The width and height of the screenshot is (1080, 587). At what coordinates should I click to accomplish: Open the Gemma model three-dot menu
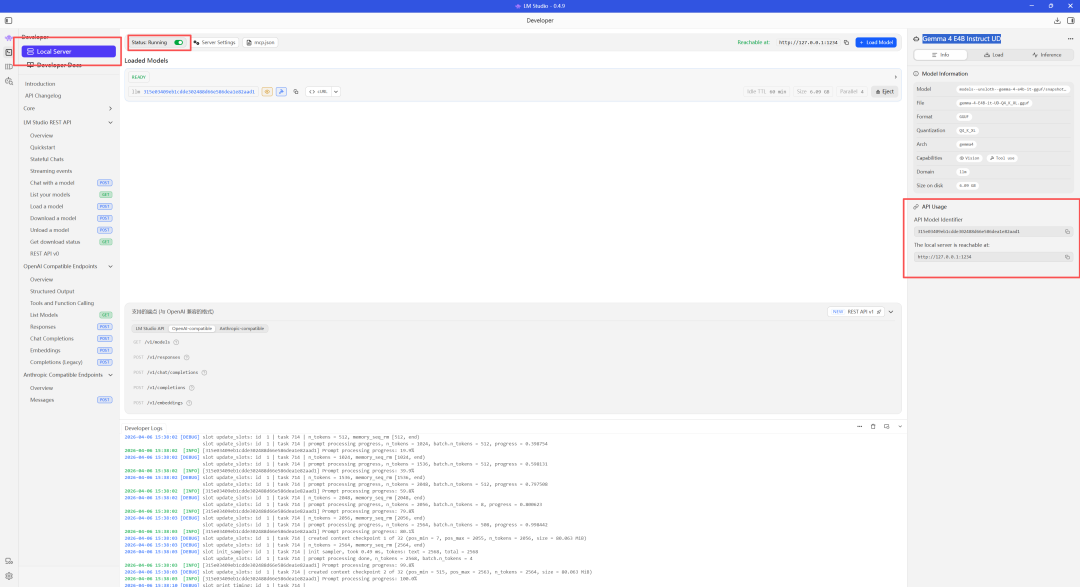pos(1070,39)
